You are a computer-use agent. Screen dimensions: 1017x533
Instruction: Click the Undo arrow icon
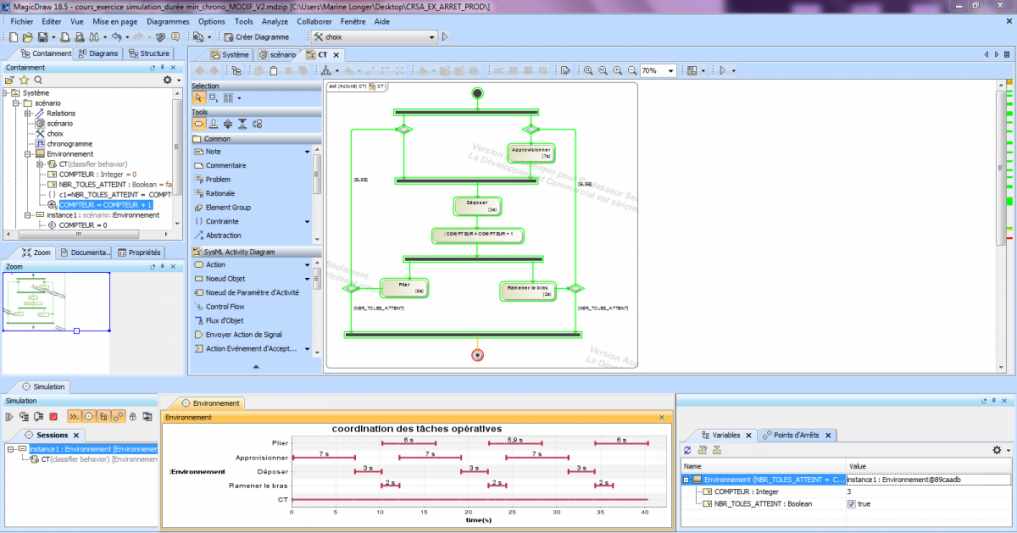coord(116,37)
